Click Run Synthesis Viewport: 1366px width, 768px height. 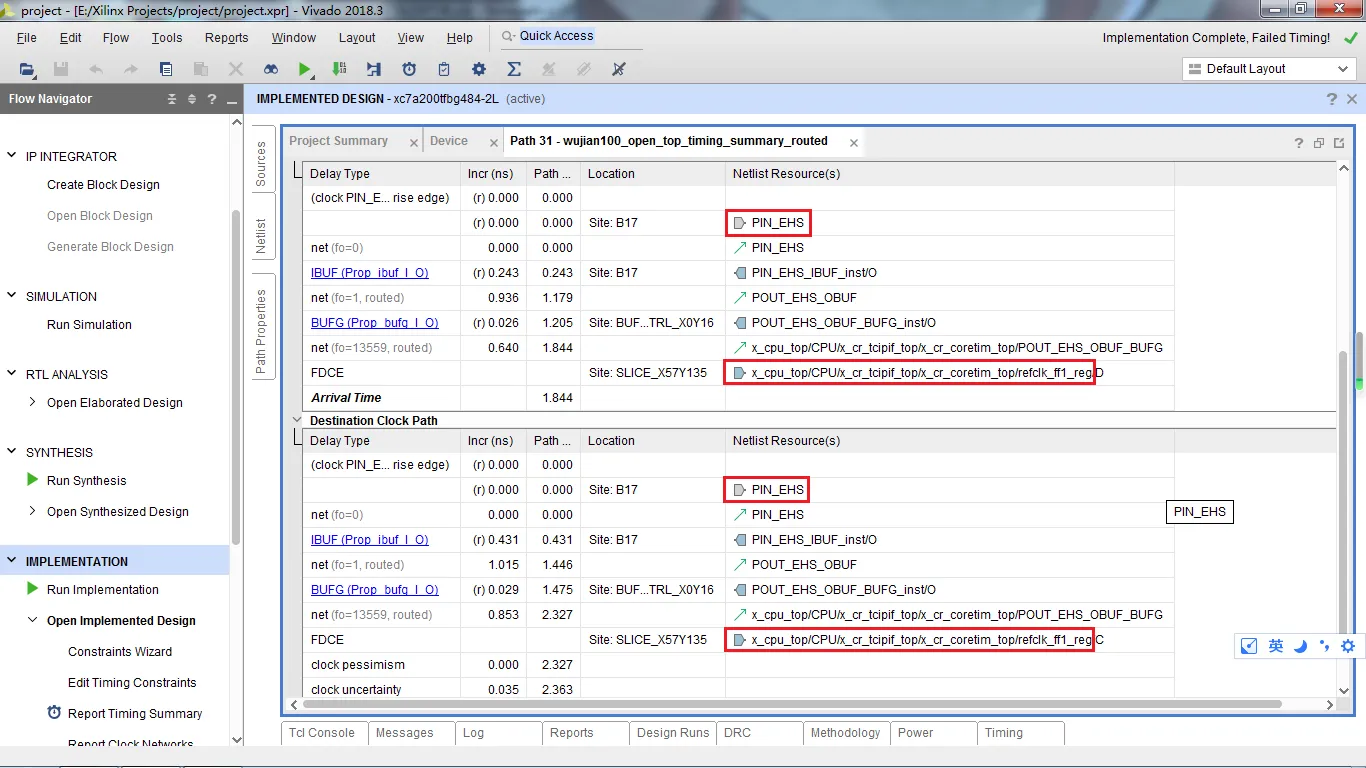pyautogui.click(x=87, y=481)
